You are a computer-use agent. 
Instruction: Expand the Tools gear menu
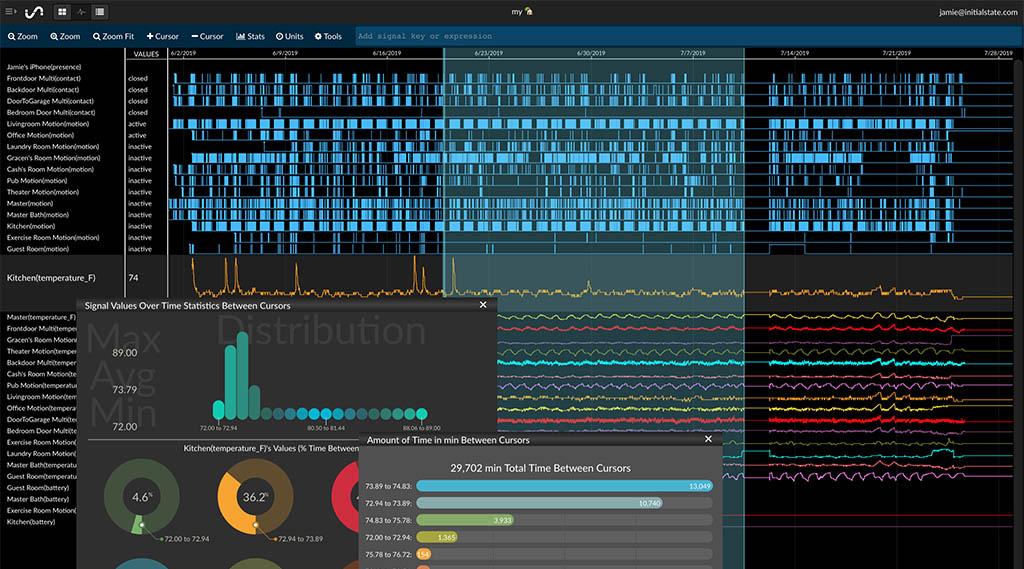click(x=328, y=36)
